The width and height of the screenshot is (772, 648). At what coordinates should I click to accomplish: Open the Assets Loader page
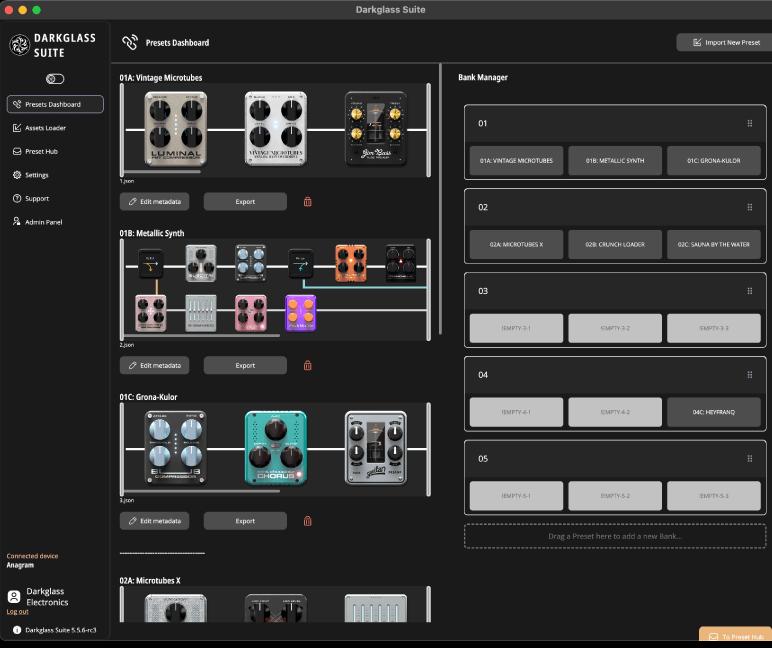point(45,128)
